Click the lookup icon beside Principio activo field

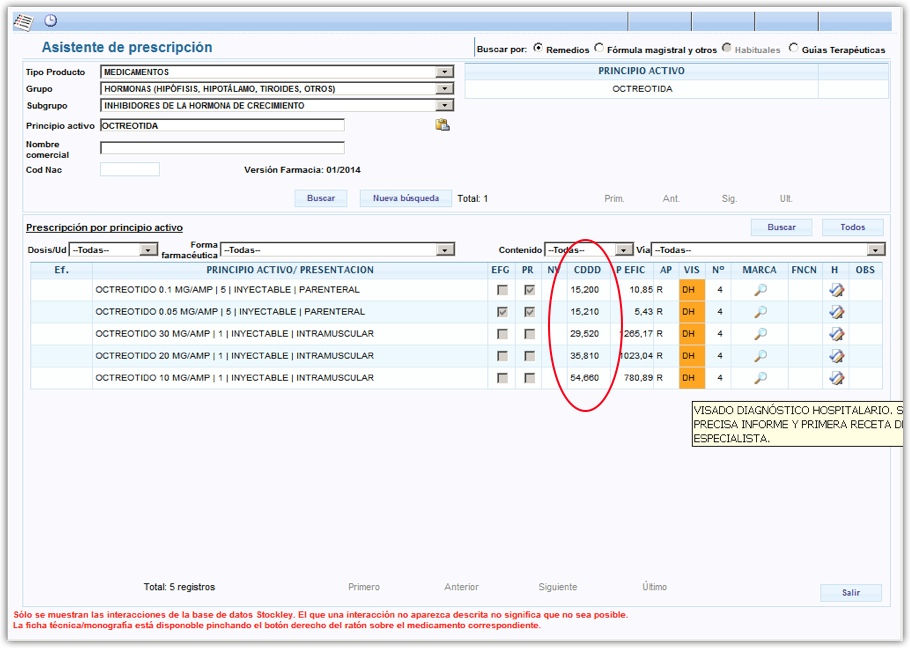[442, 125]
